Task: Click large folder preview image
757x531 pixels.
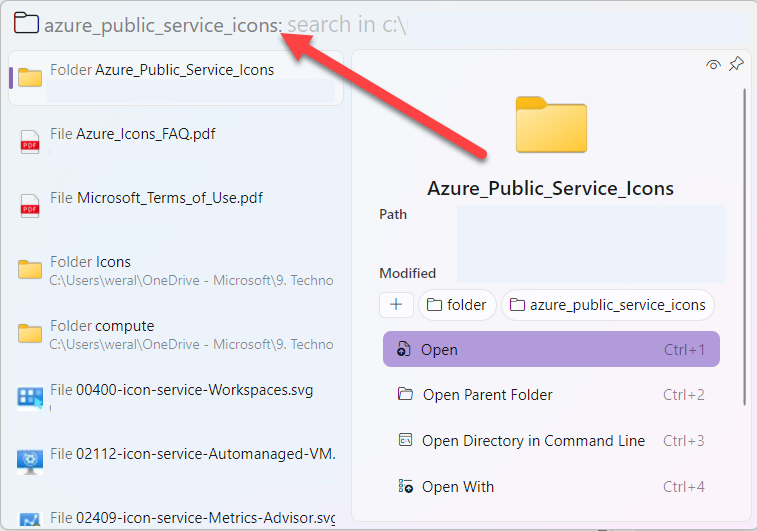Action: coord(551,125)
